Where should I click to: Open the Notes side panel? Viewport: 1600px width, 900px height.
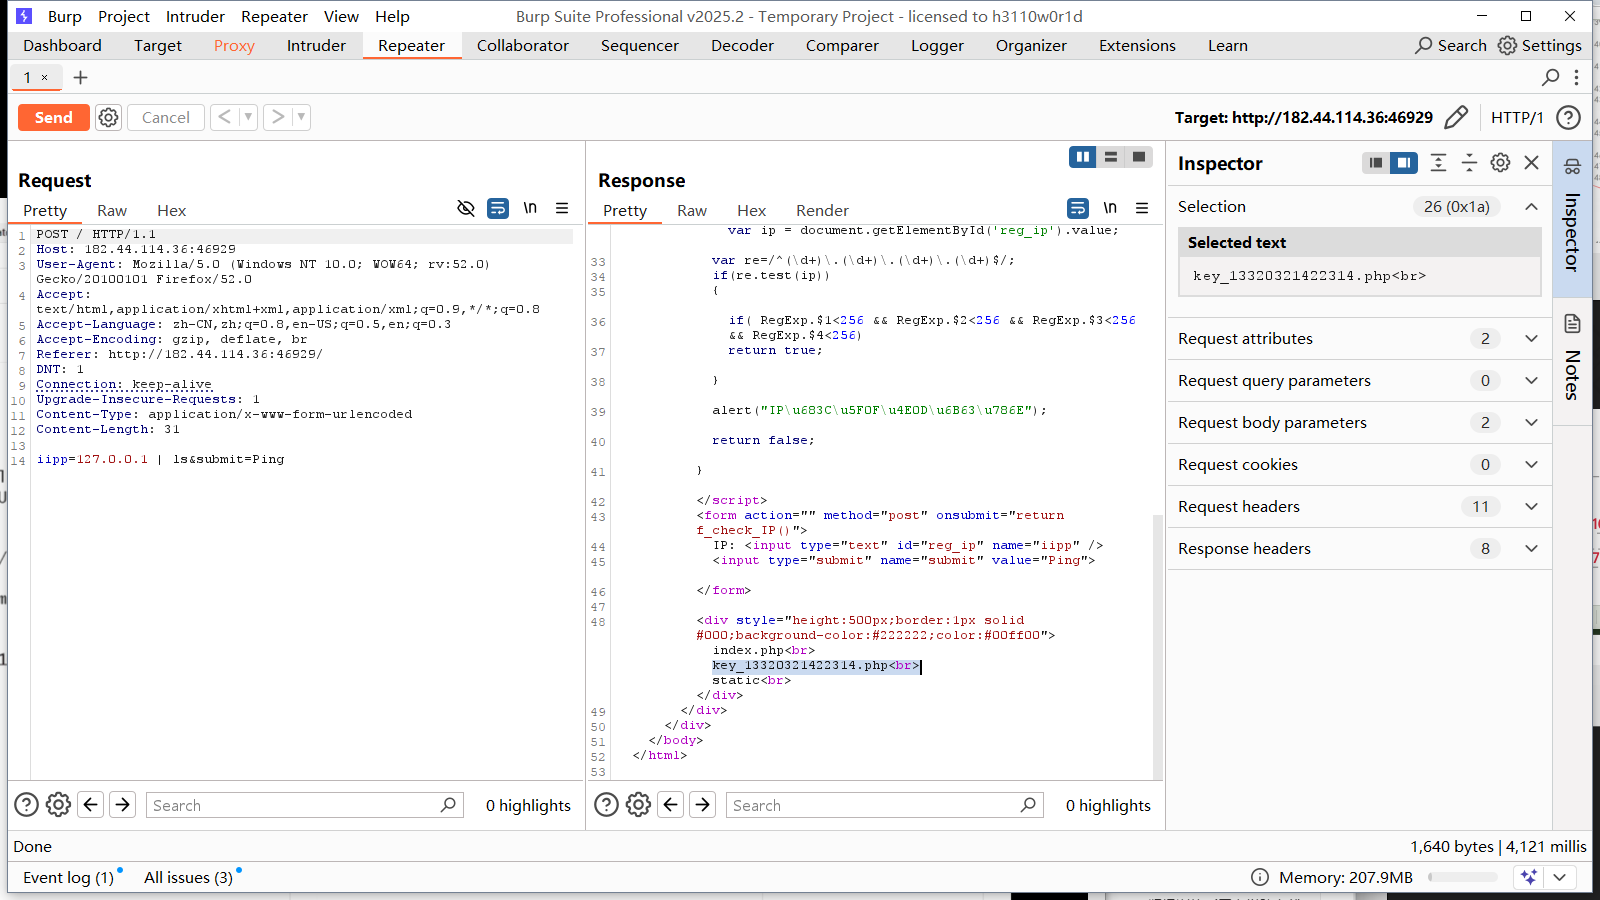(x=1572, y=357)
